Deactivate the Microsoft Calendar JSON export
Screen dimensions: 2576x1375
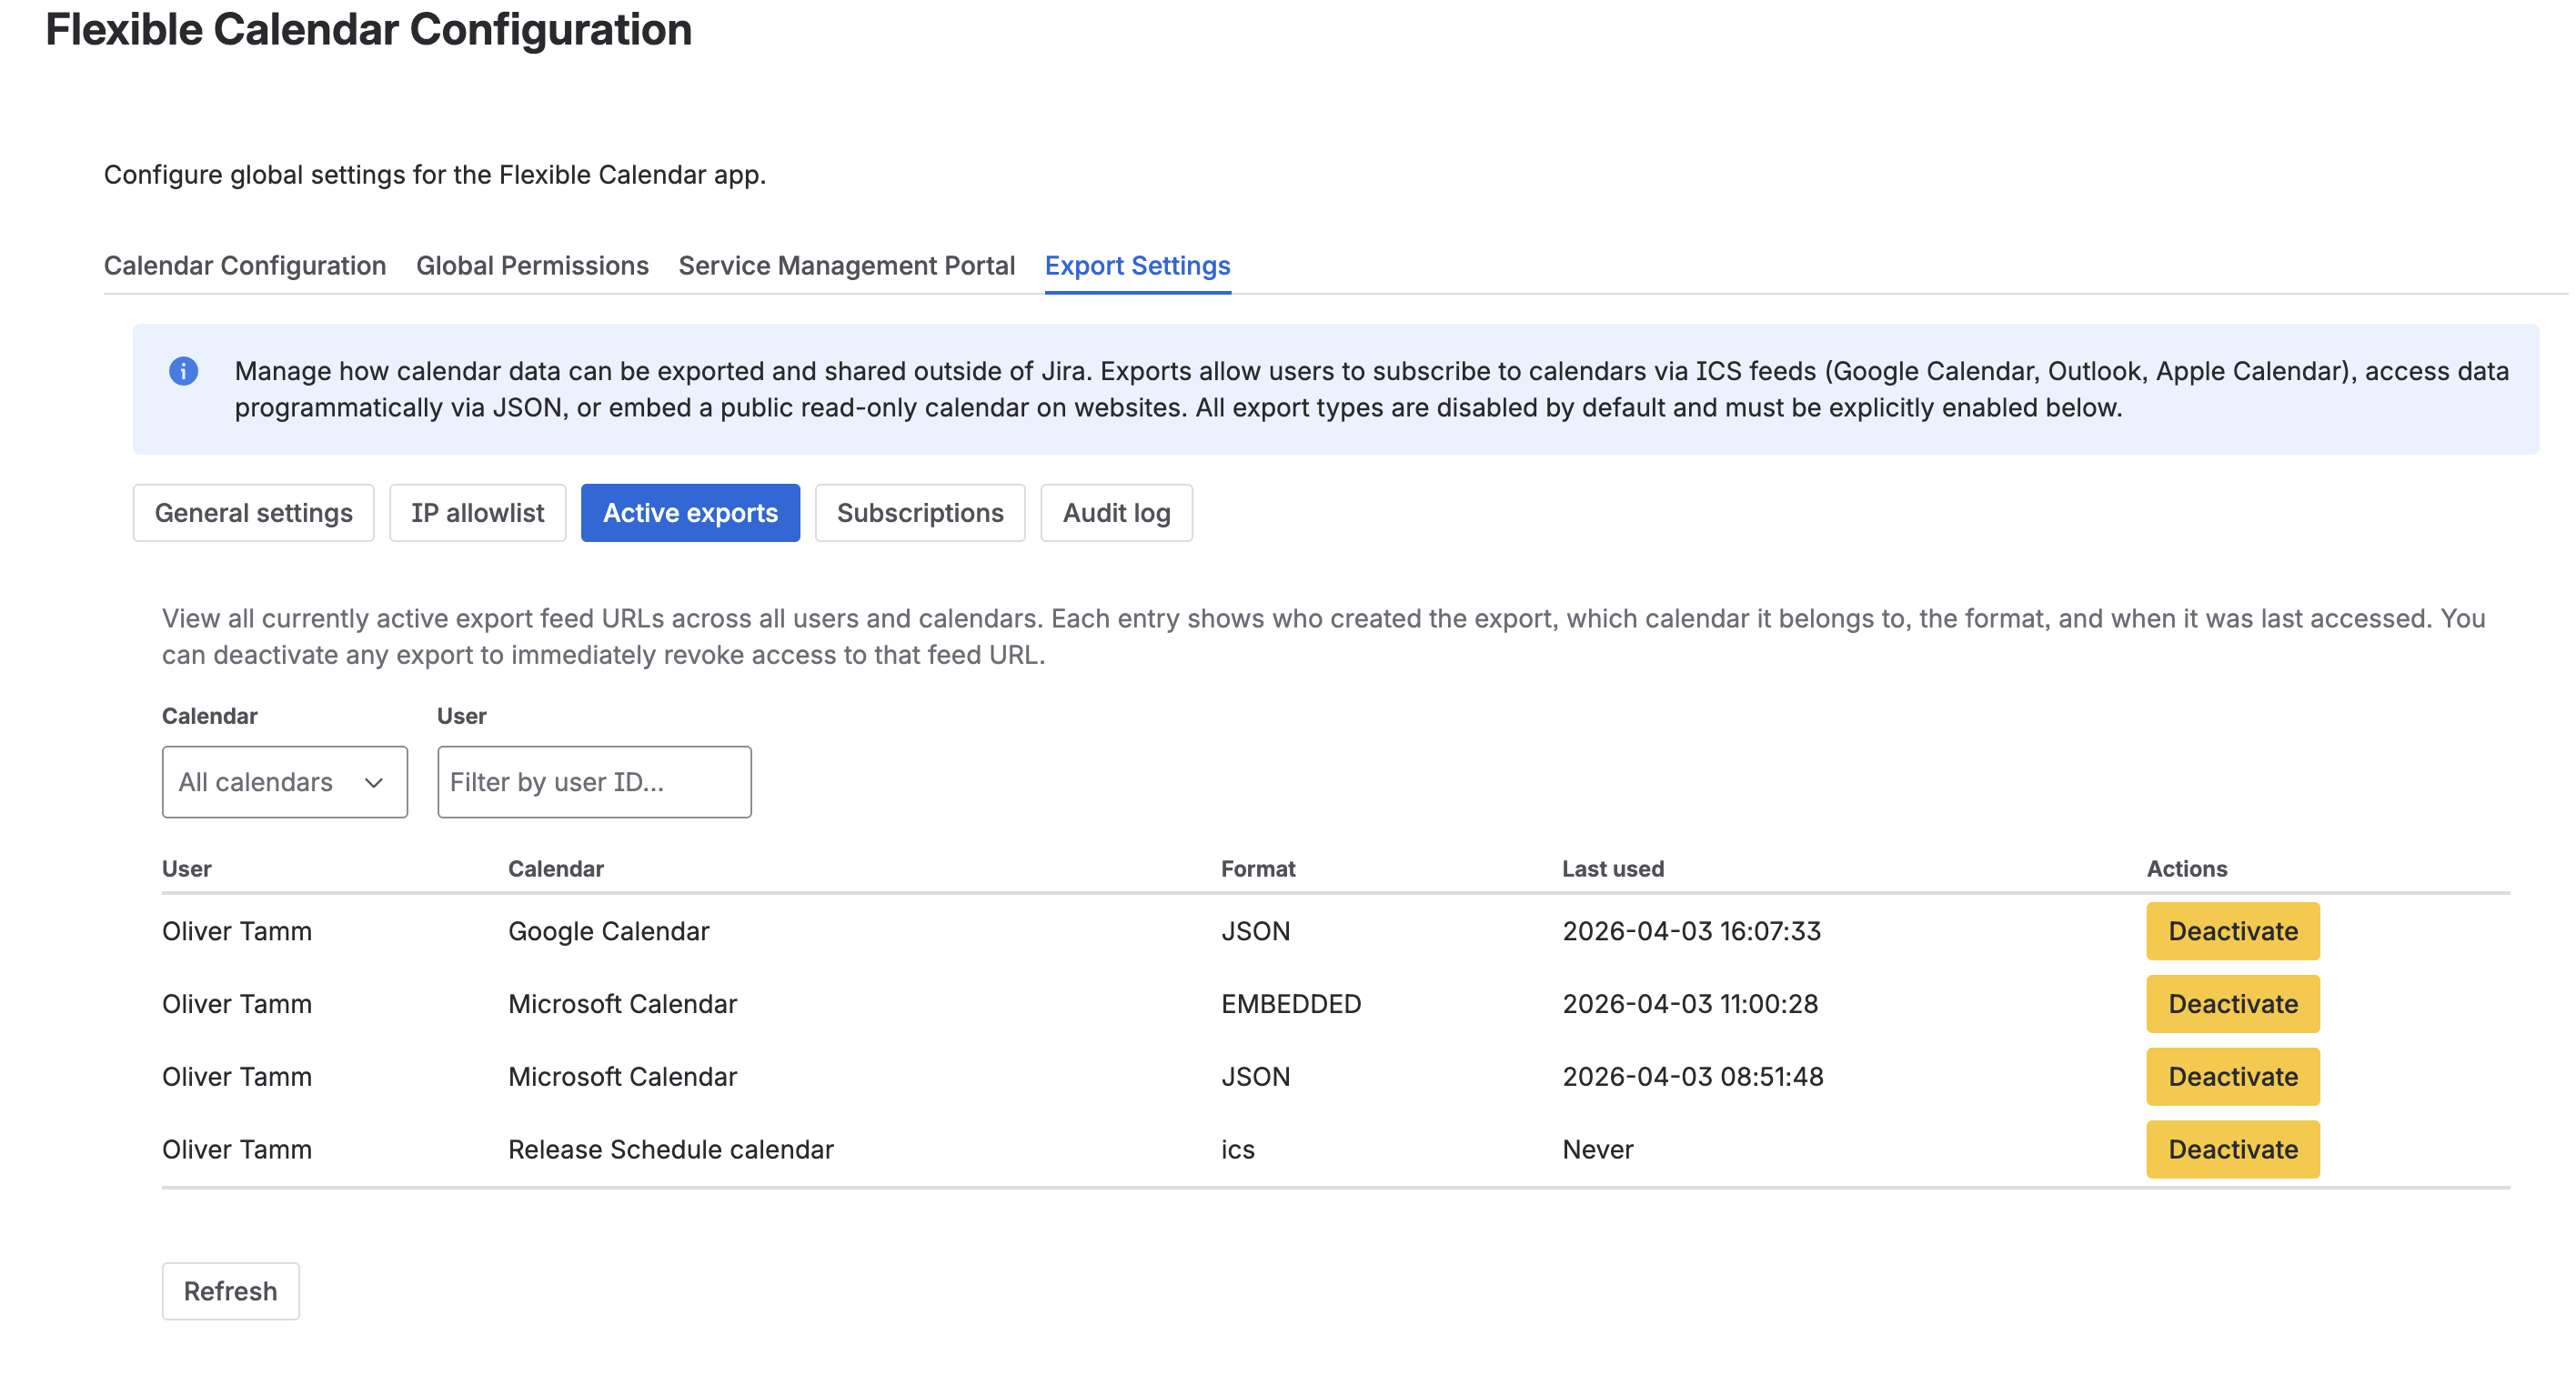[2232, 1077]
